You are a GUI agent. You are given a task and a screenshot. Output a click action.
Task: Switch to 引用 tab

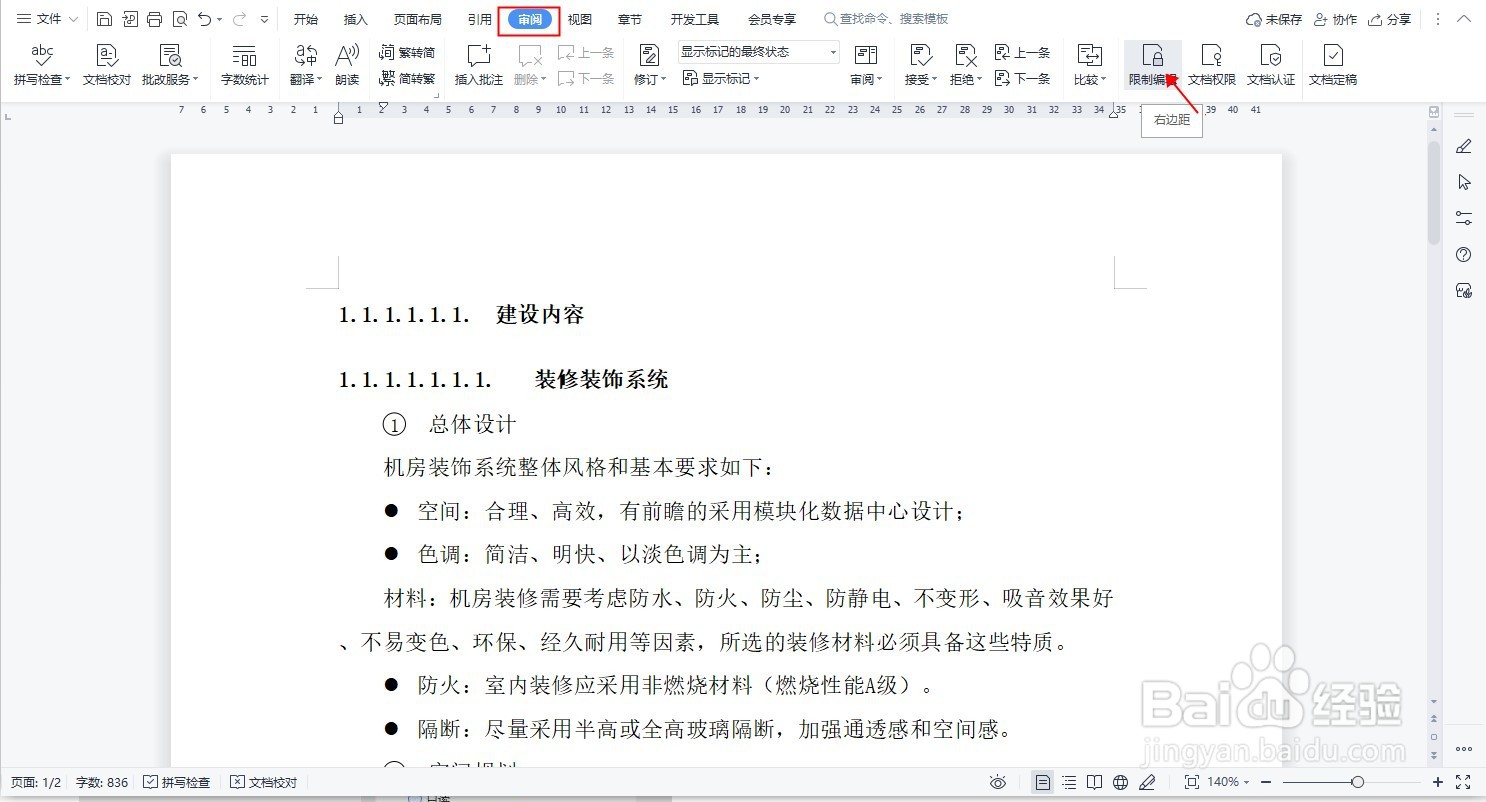(x=479, y=19)
